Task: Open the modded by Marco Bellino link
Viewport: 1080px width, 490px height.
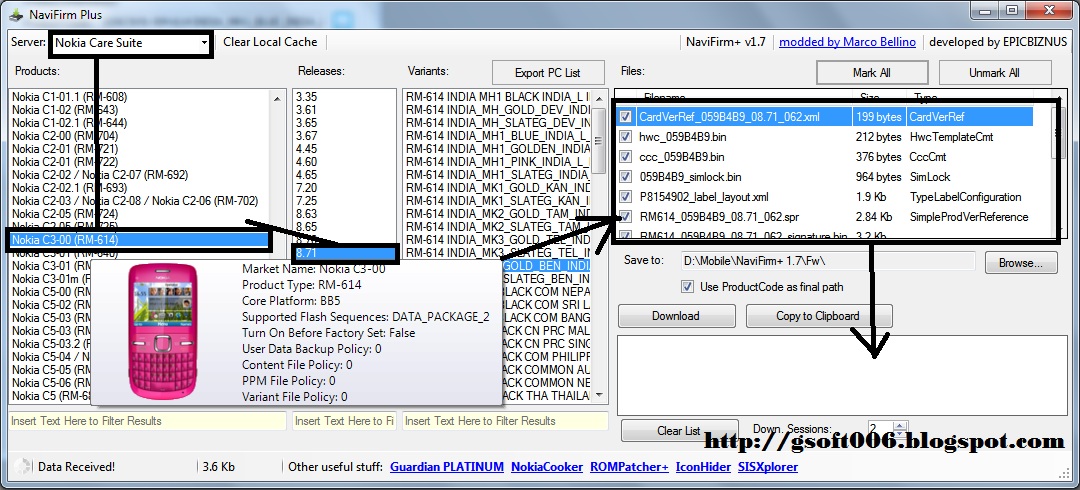Action: 847,42
